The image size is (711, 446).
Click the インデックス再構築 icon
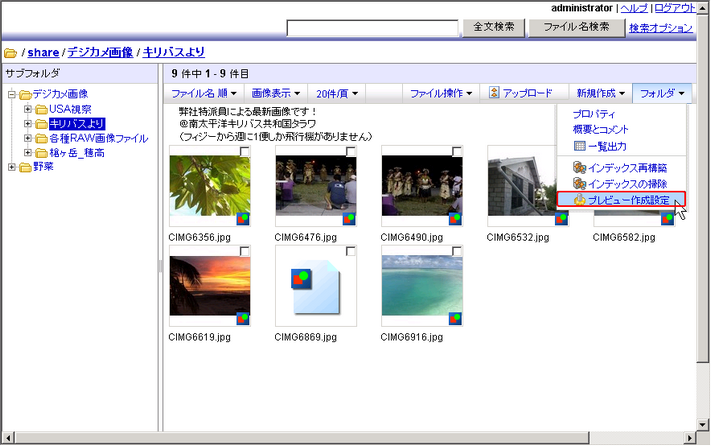[580, 168]
